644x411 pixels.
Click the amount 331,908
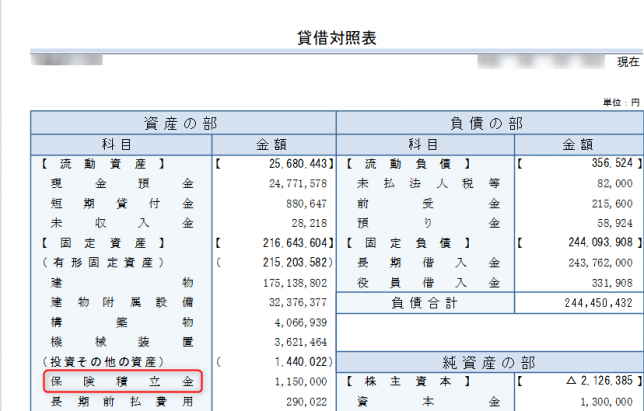612,283
